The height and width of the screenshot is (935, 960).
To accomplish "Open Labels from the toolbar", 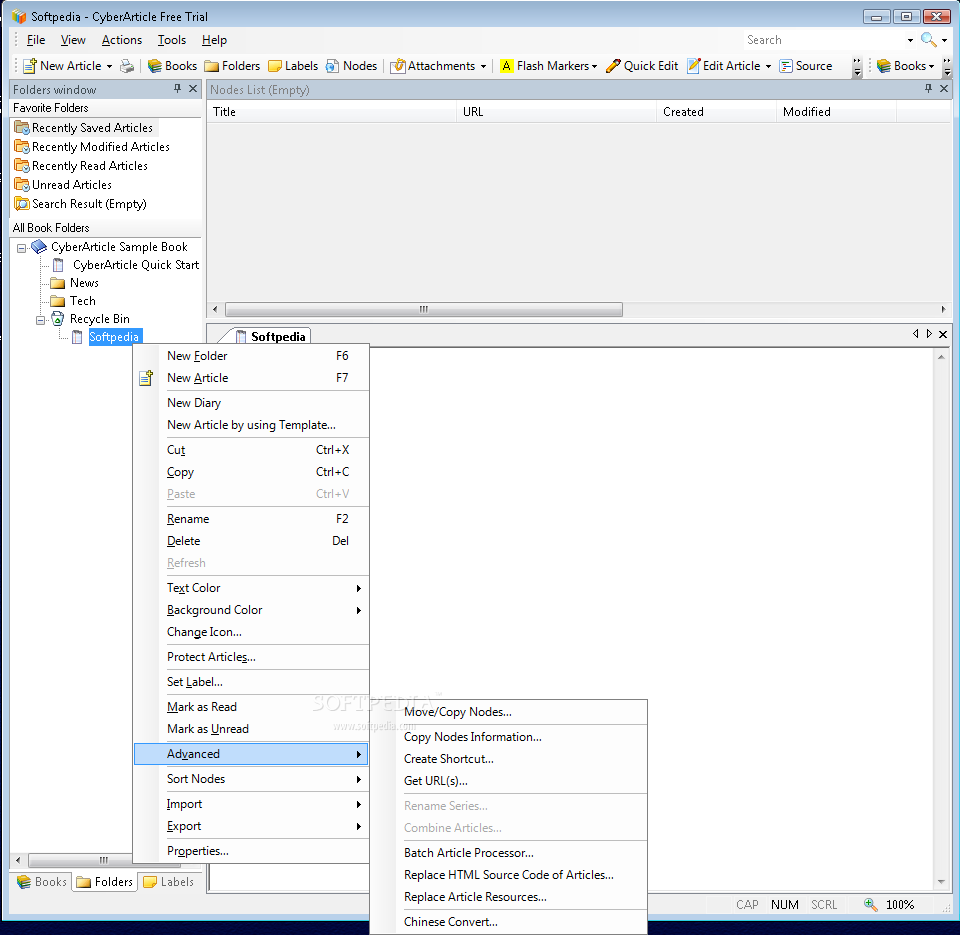I will tap(293, 66).
